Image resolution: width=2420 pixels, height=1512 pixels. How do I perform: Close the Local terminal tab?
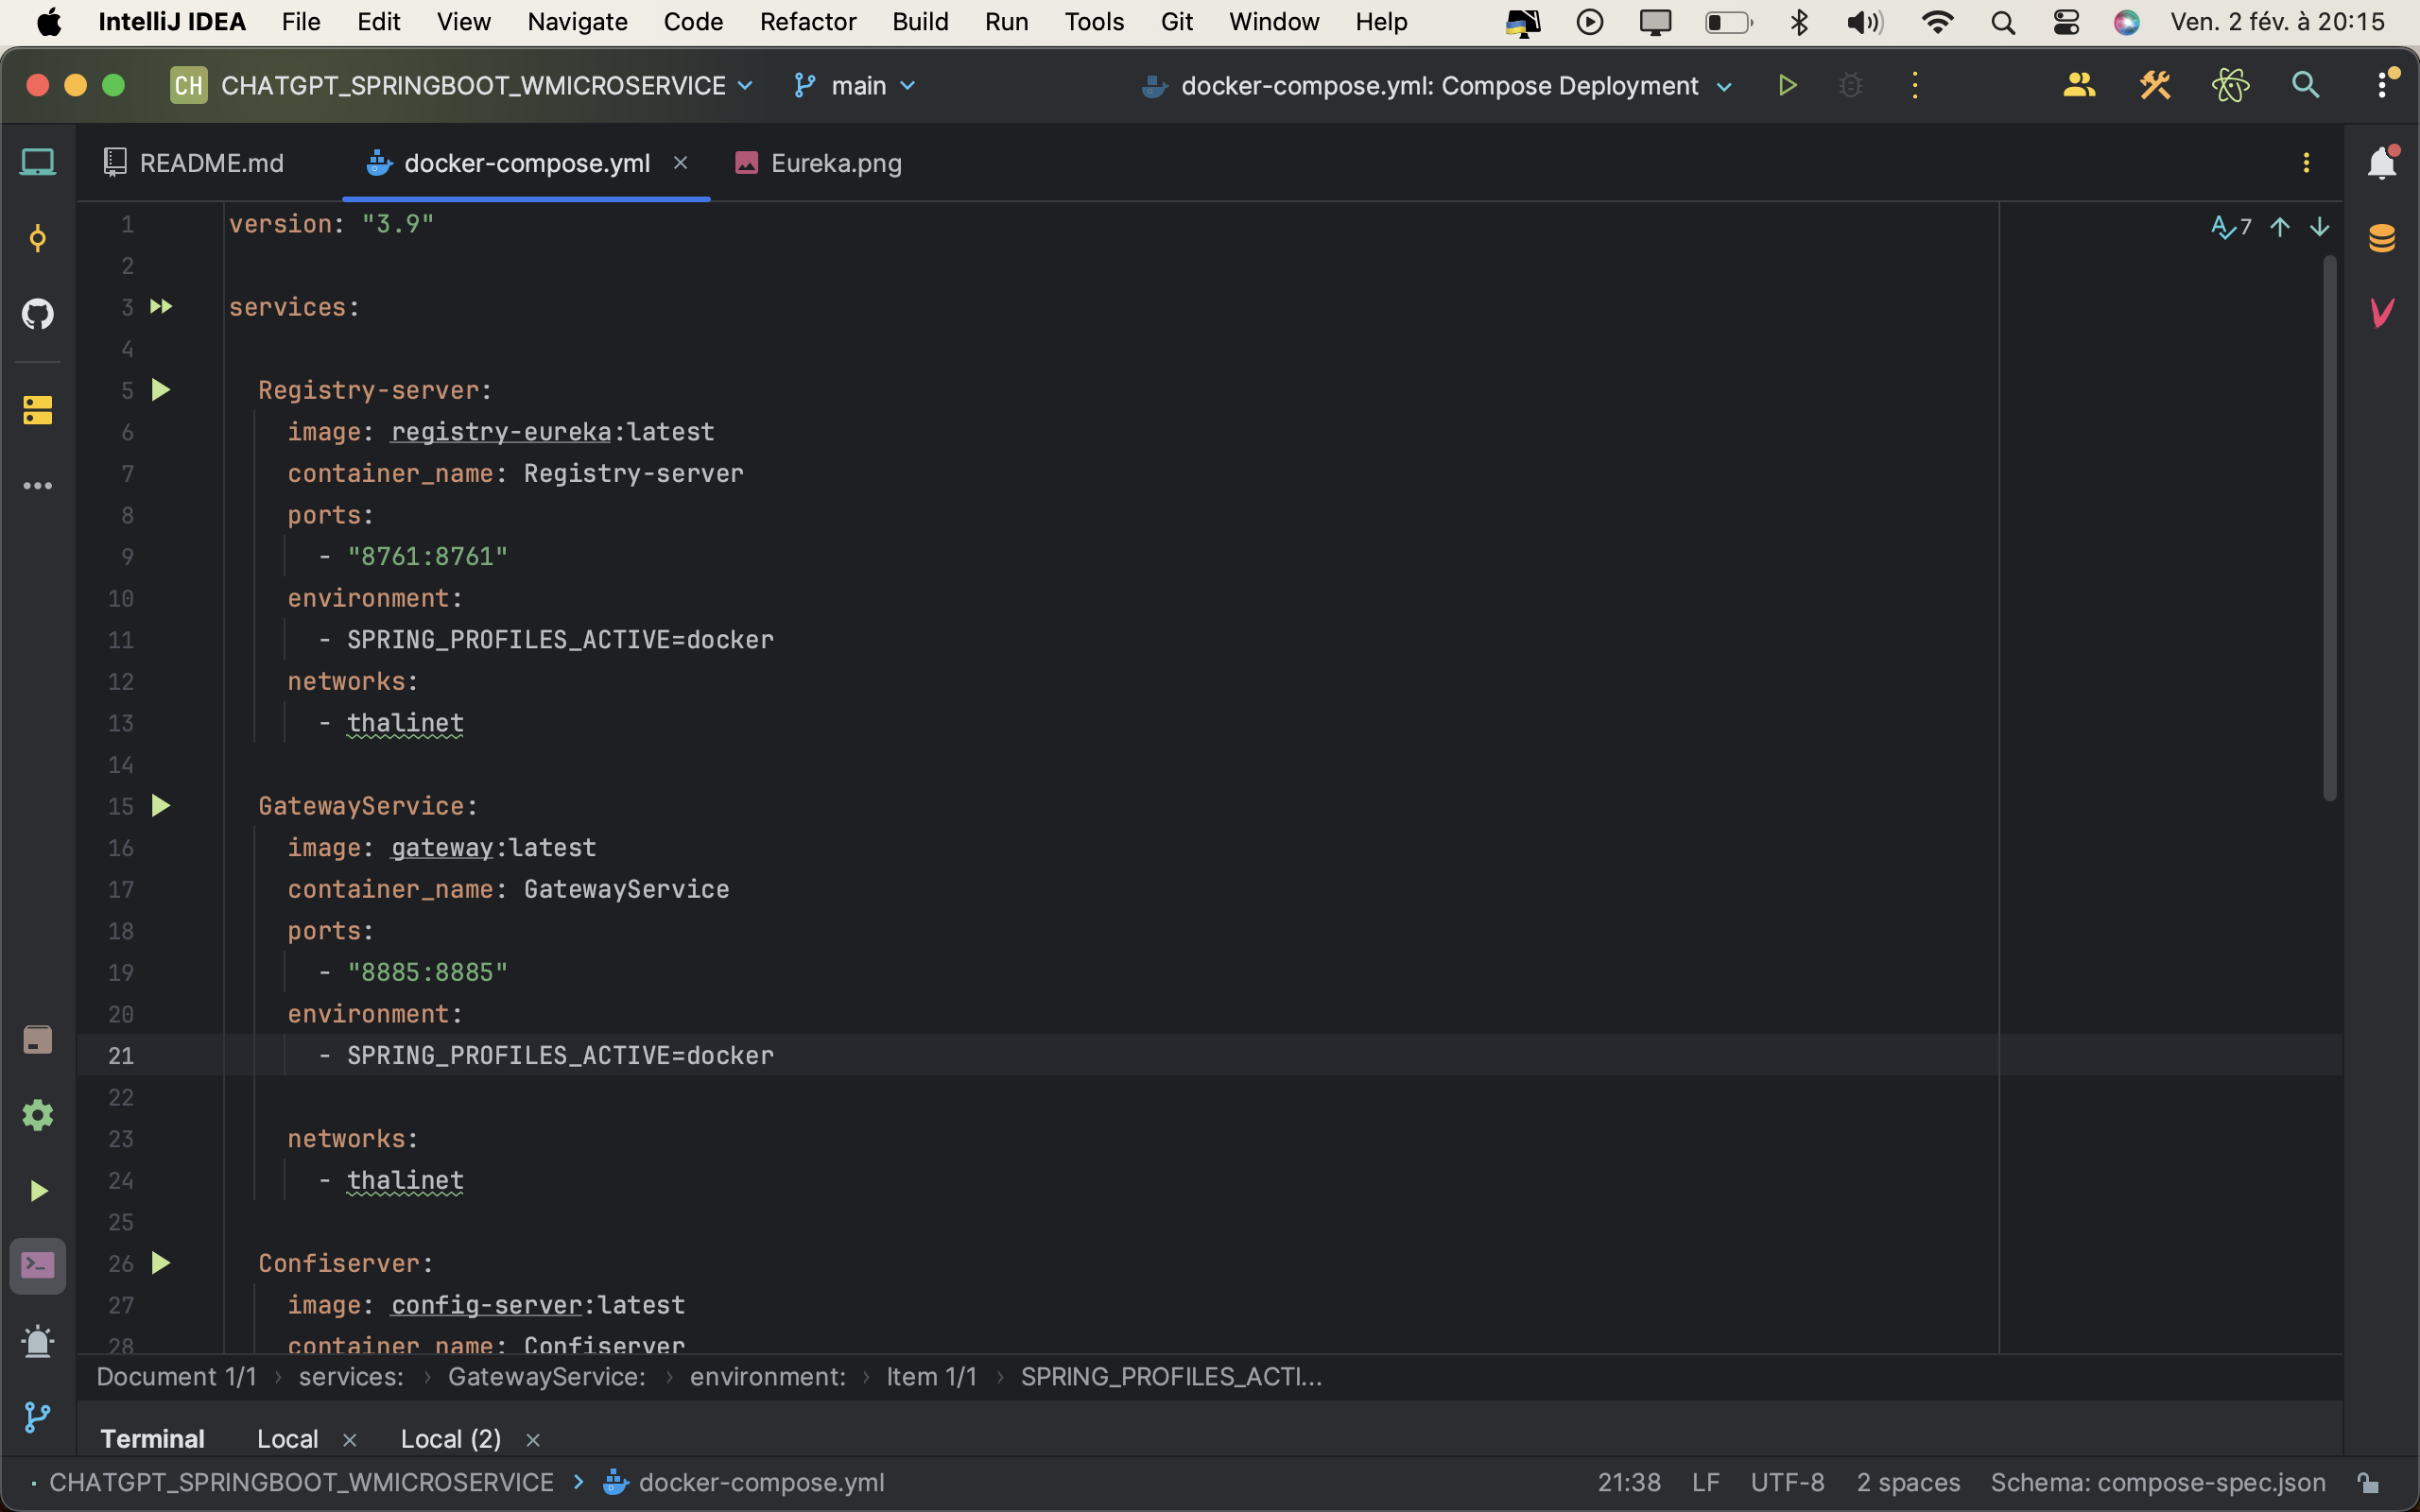pos(350,1440)
